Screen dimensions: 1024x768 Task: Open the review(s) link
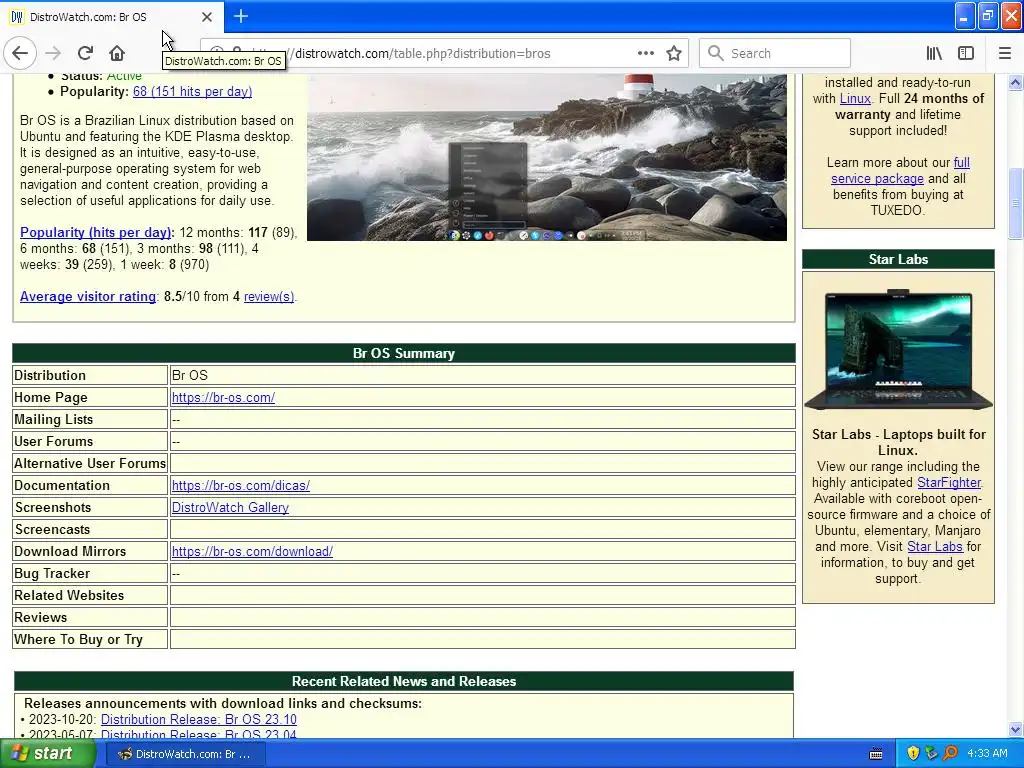pos(269,296)
